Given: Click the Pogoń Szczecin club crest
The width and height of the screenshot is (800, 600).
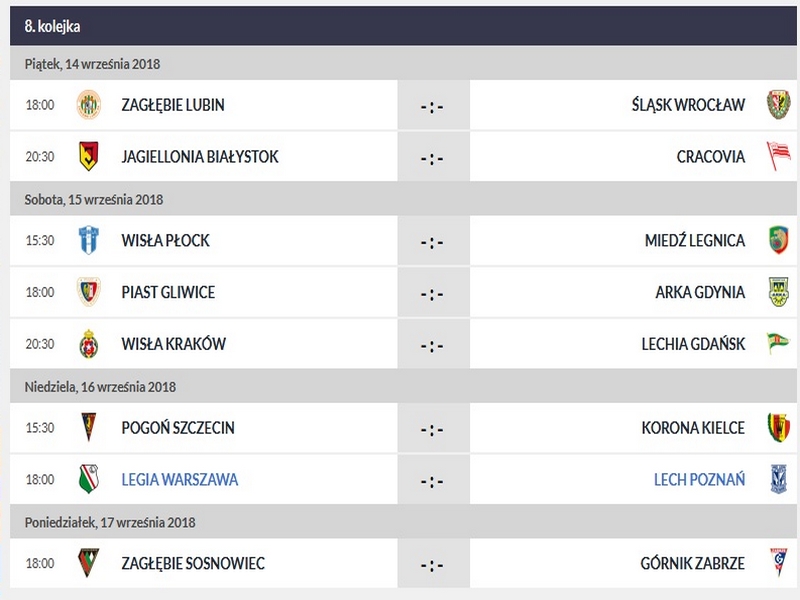Looking at the screenshot, I should click(x=89, y=428).
